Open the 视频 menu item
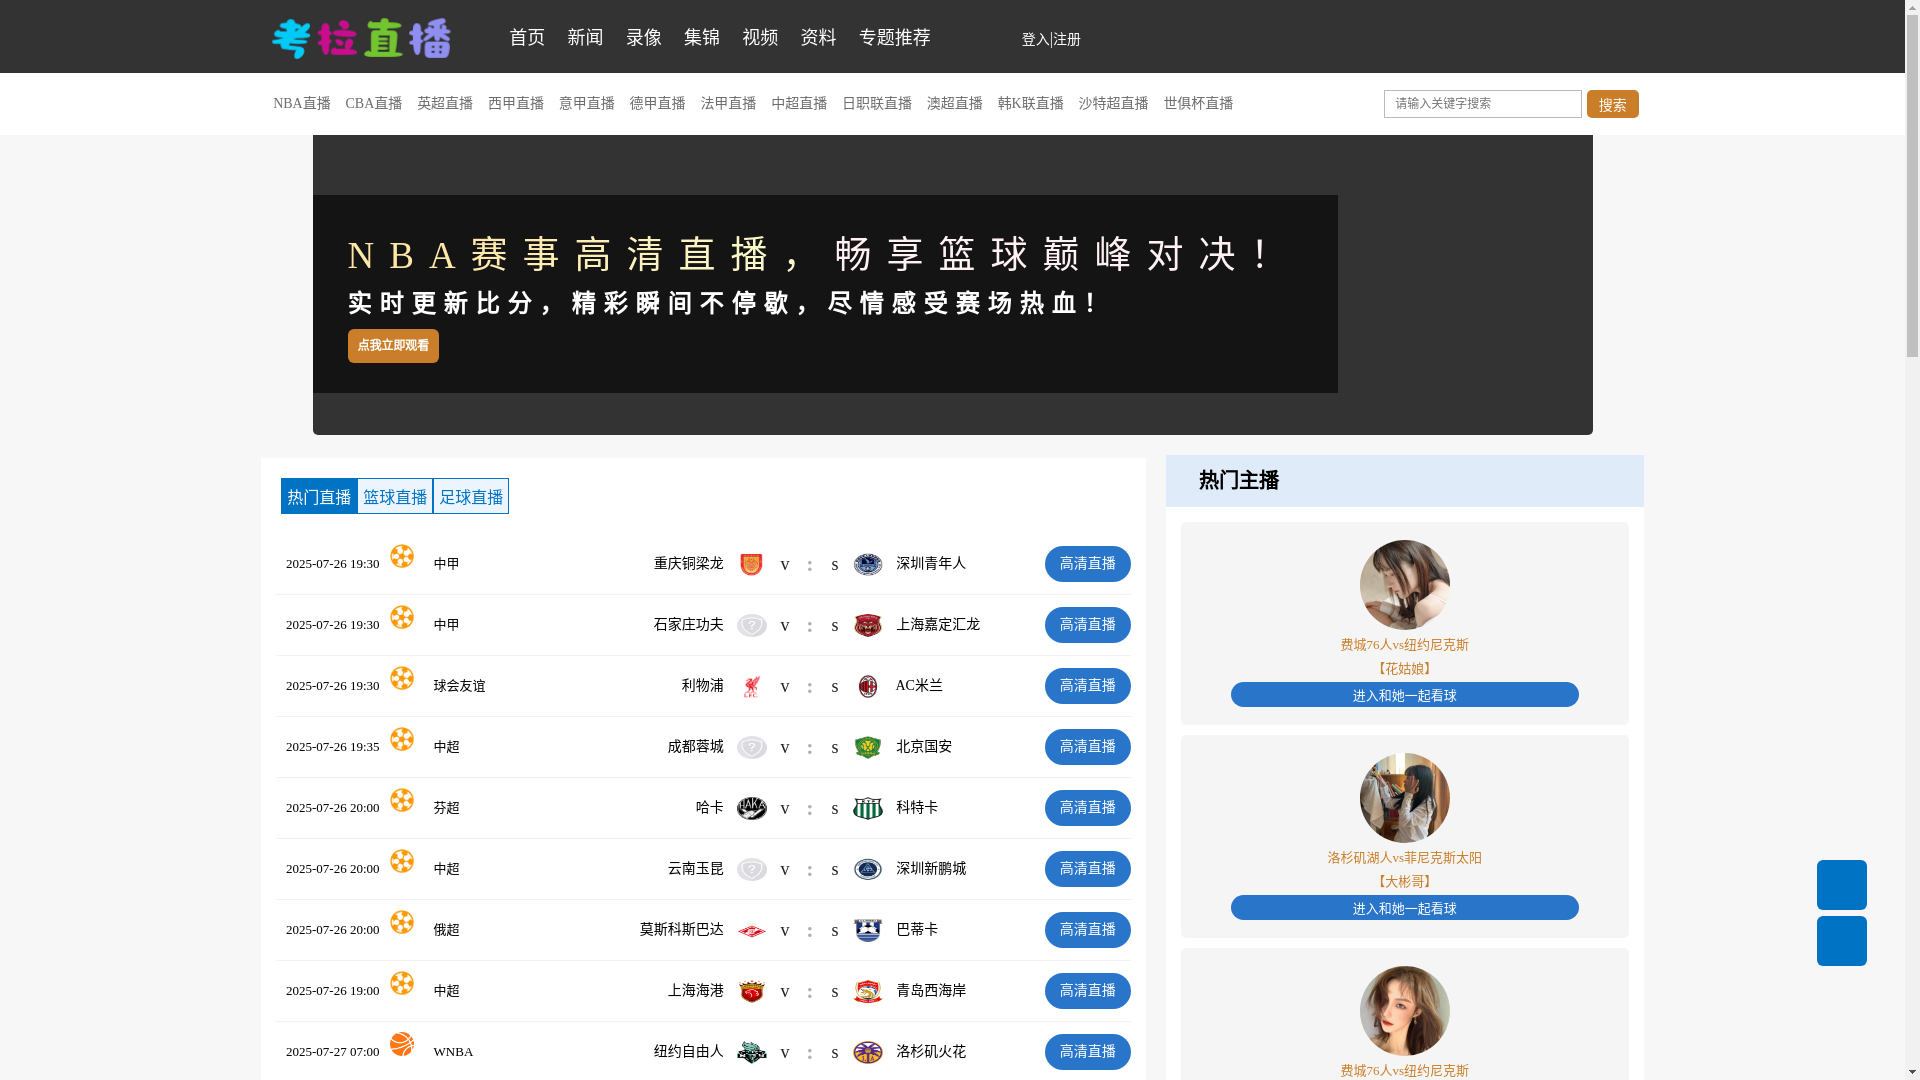This screenshot has width=1920, height=1080. (x=760, y=37)
